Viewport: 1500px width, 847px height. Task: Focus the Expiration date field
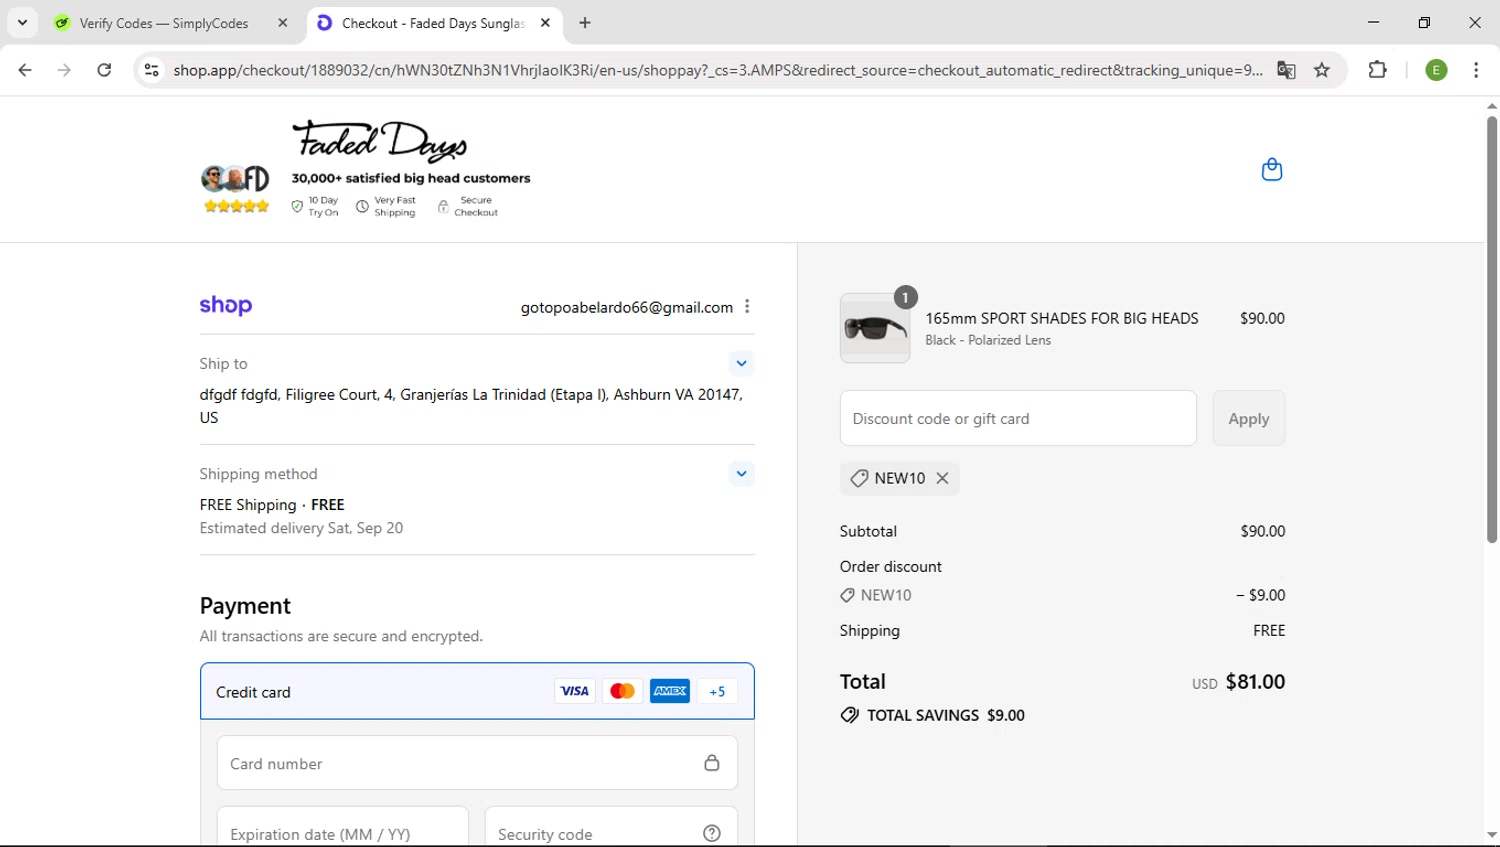(x=342, y=828)
